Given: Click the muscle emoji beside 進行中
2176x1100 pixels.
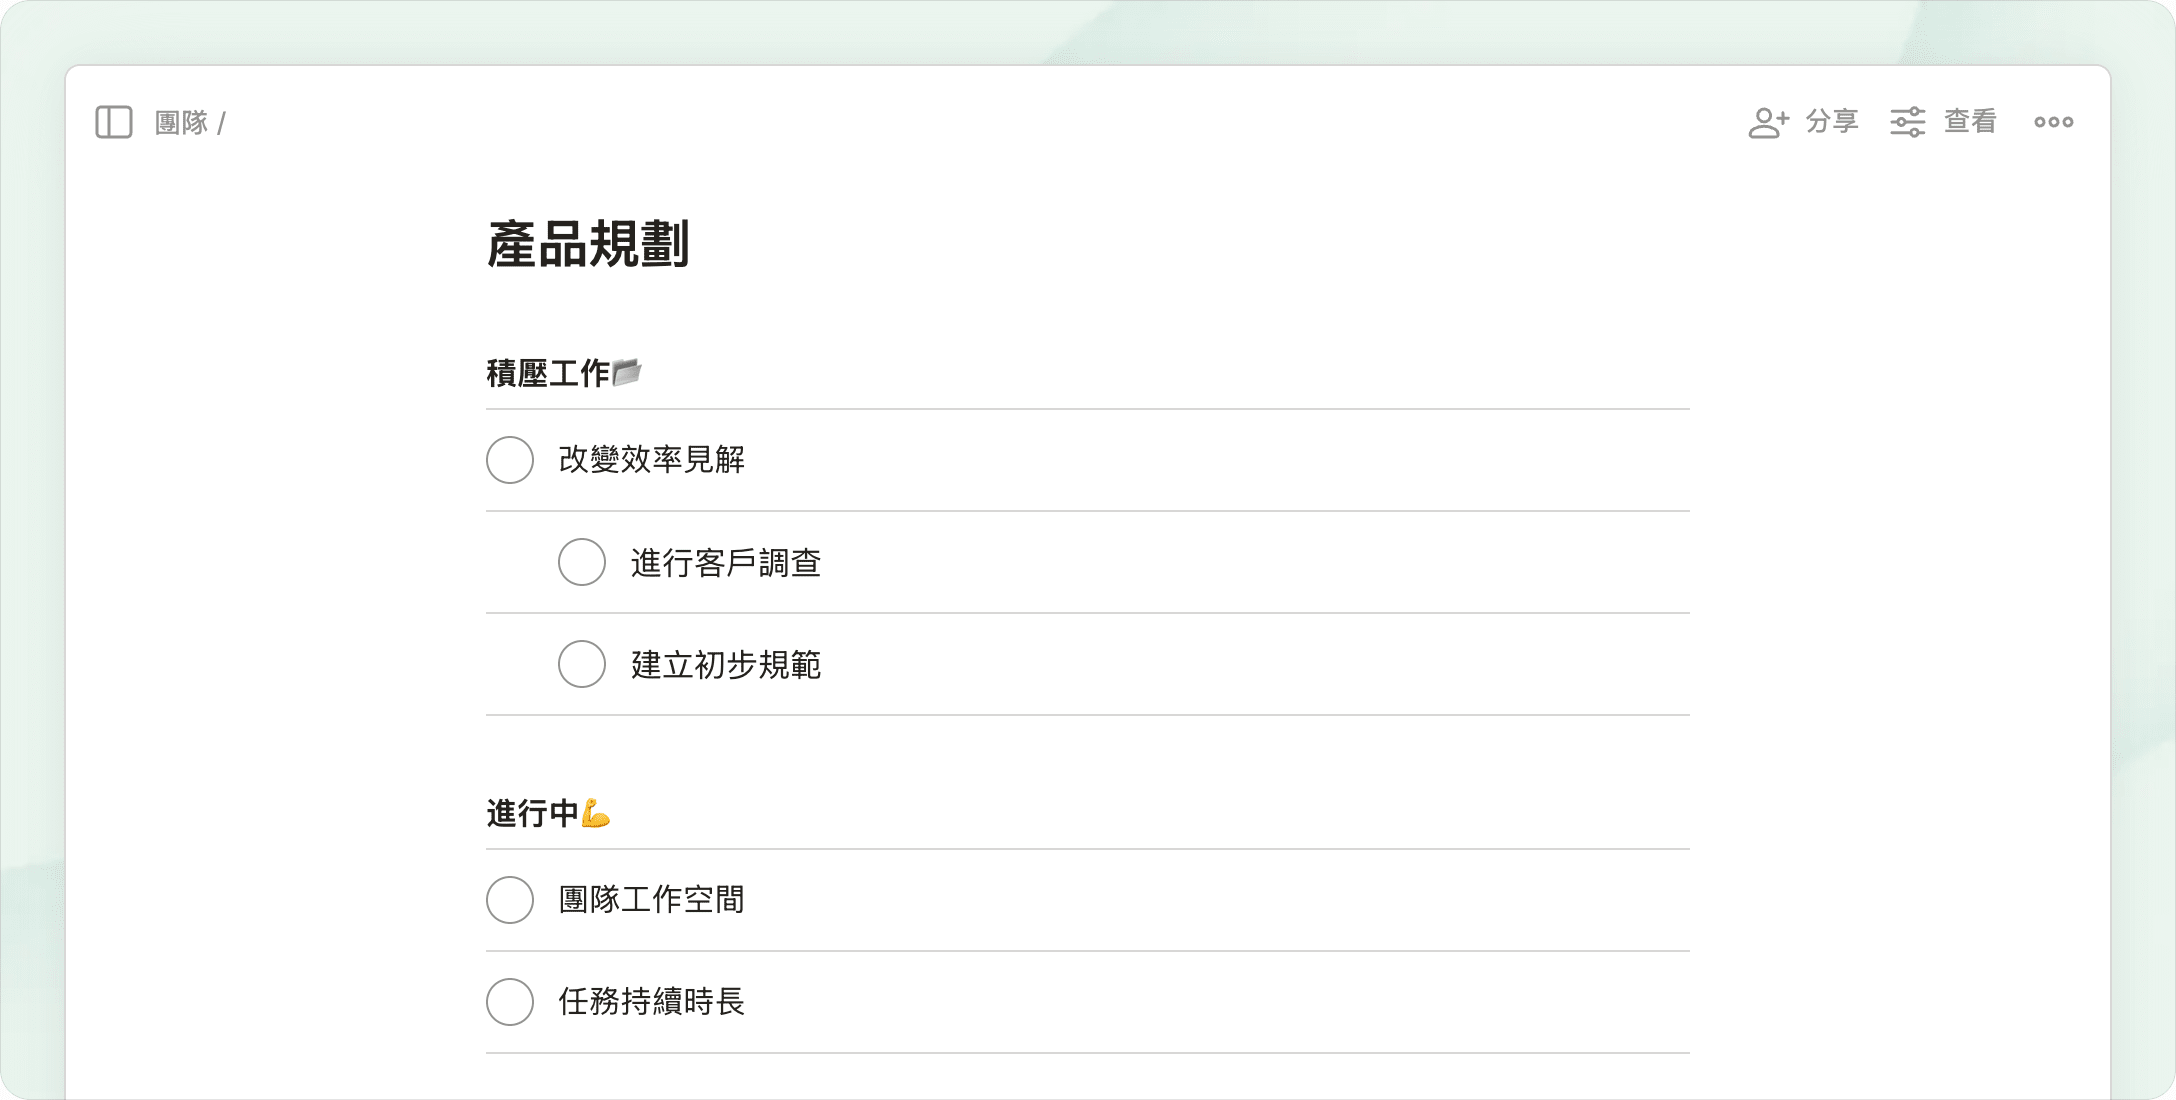Looking at the screenshot, I should tap(596, 813).
